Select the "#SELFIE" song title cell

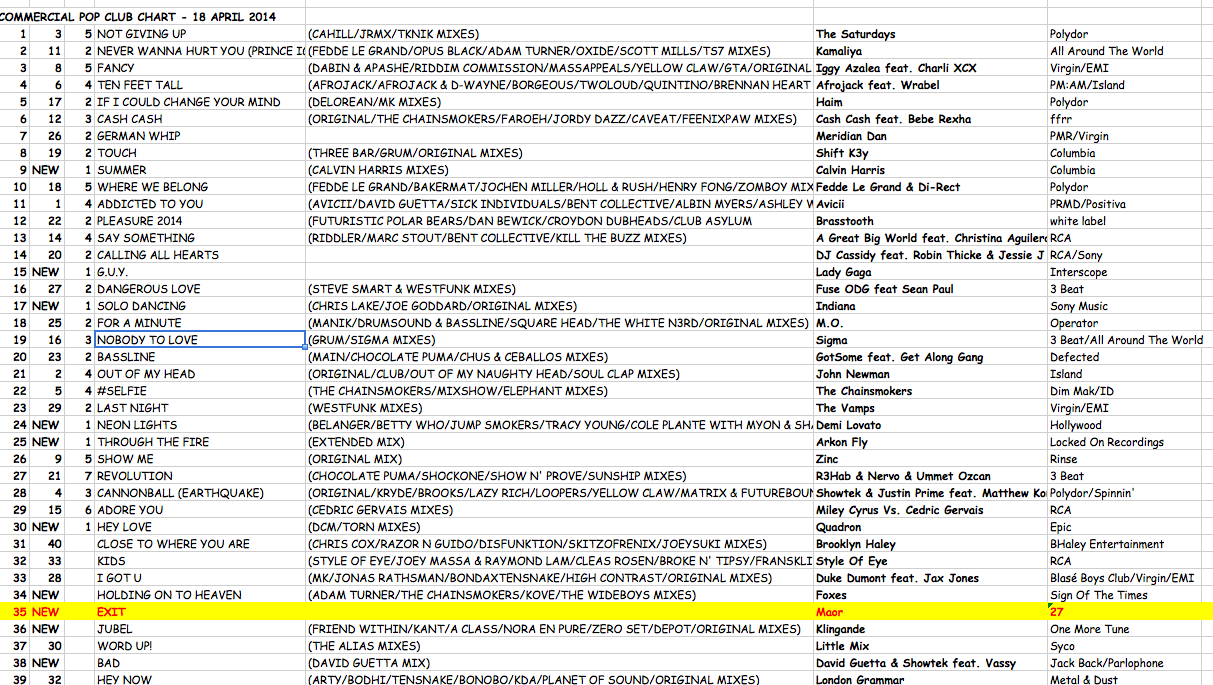(122, 391)
